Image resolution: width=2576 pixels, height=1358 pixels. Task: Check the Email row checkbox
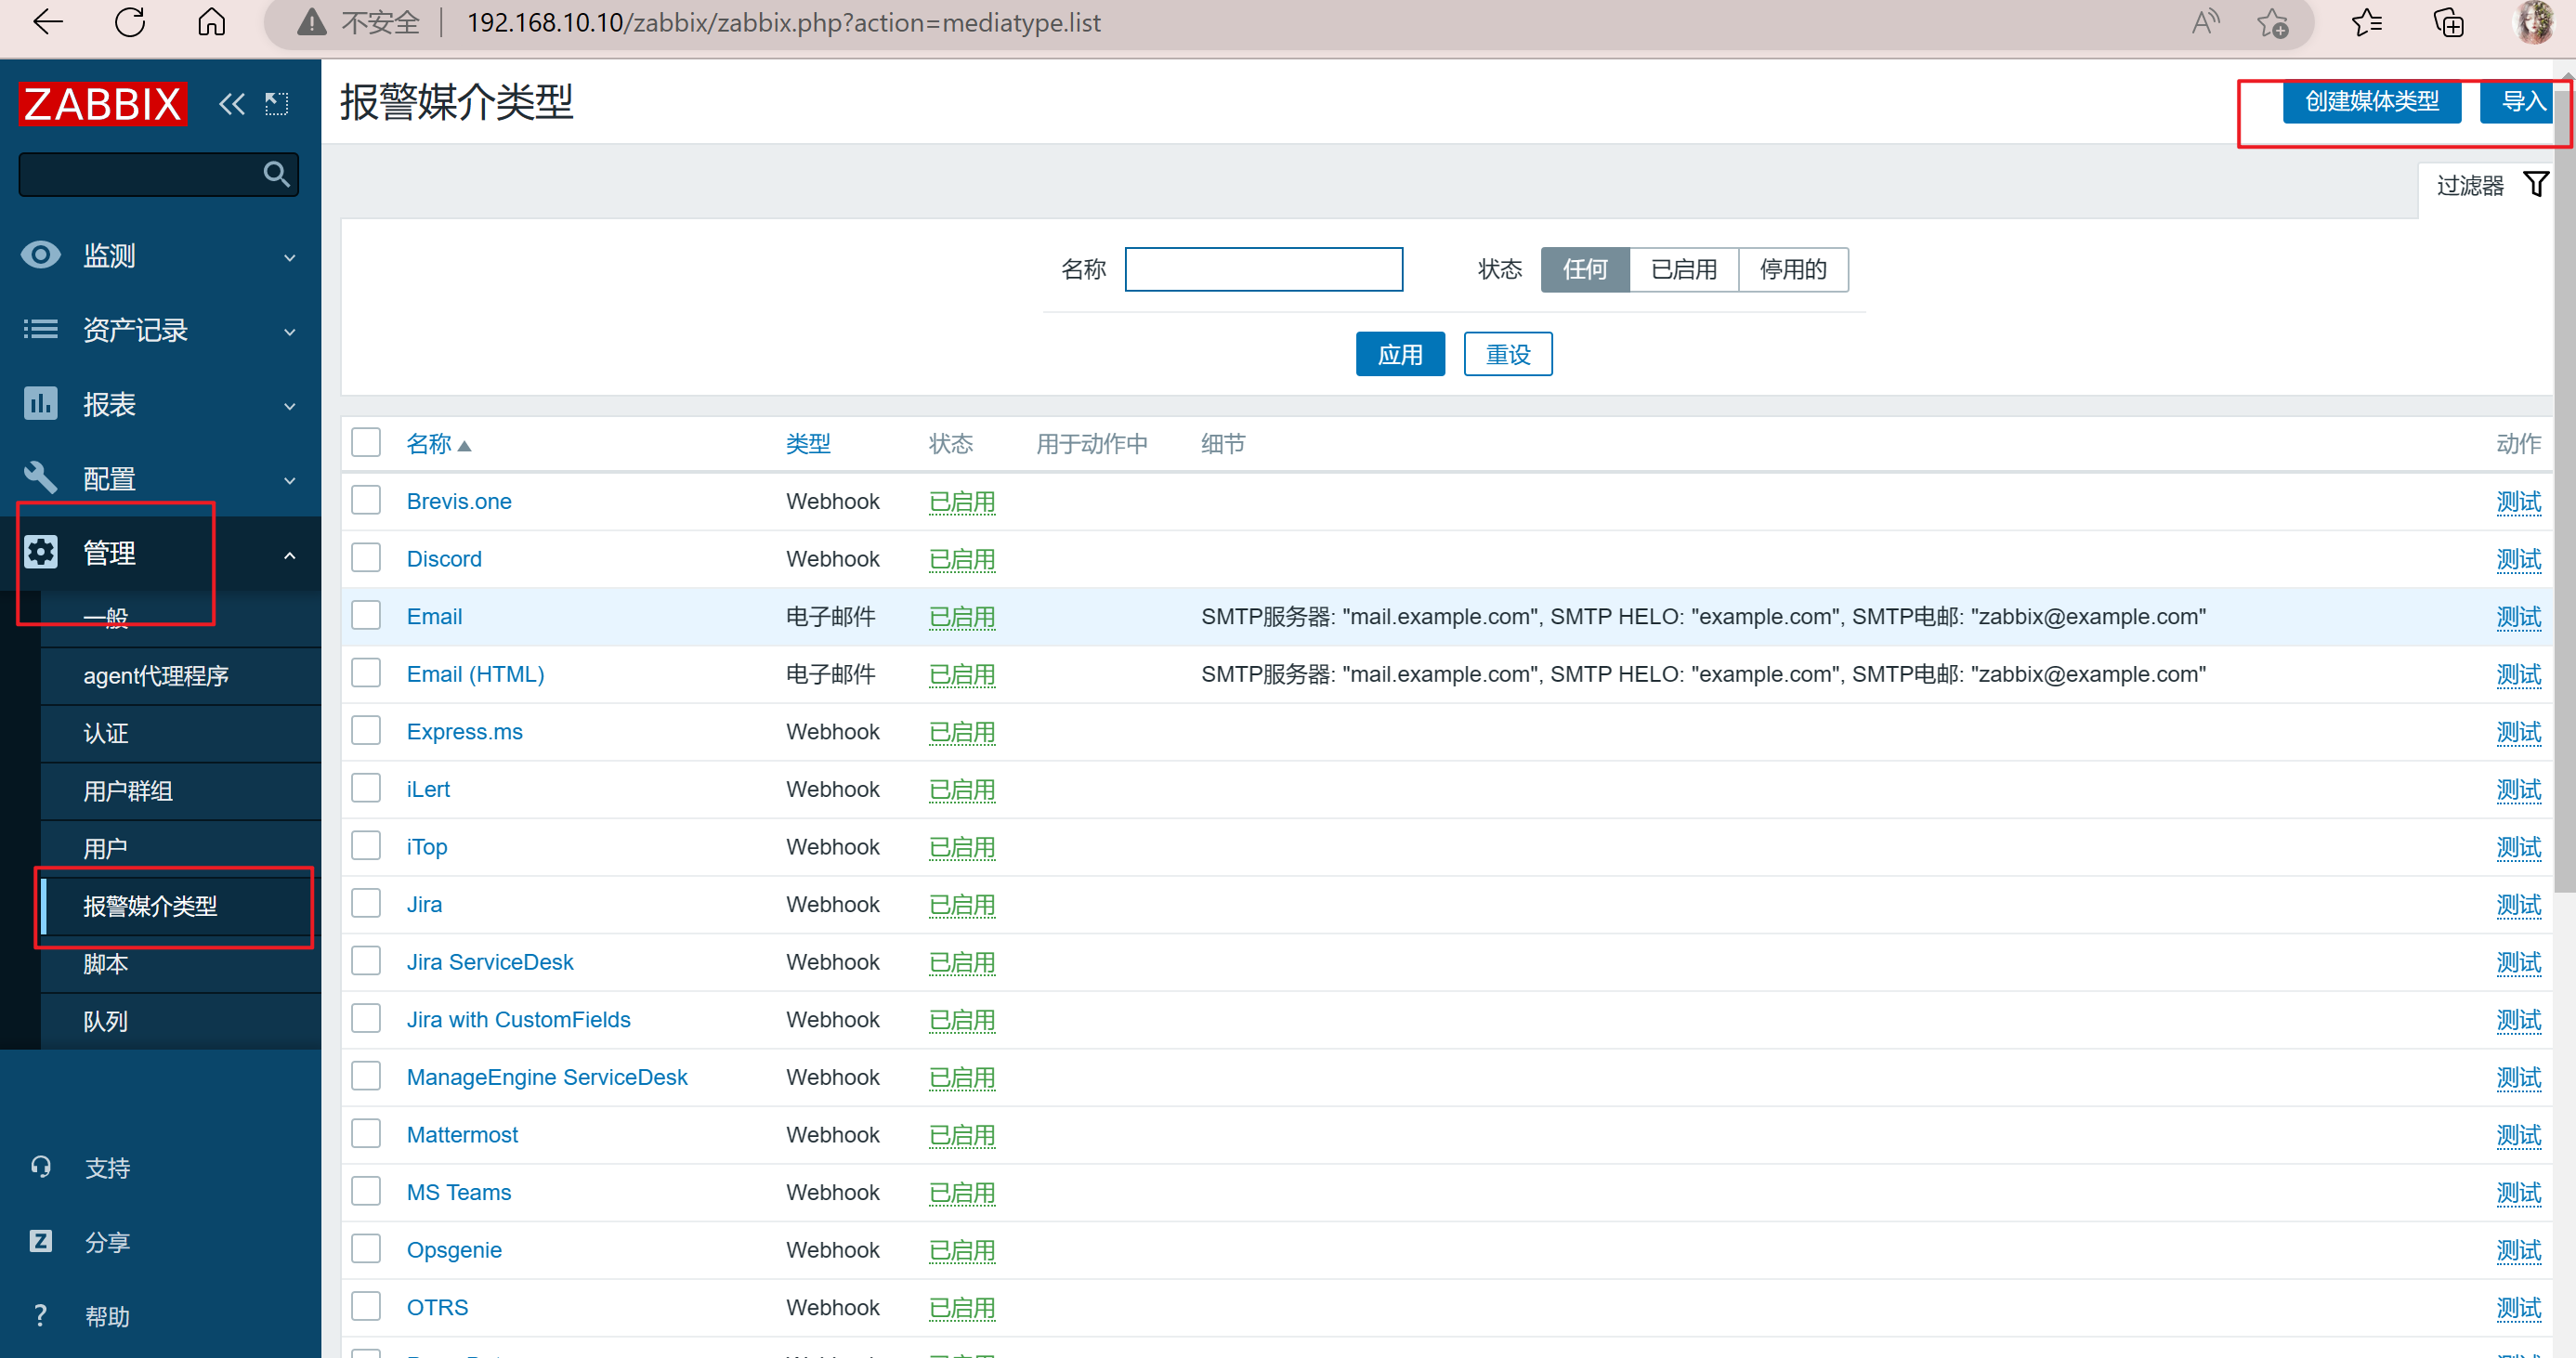tap(366, 615)
